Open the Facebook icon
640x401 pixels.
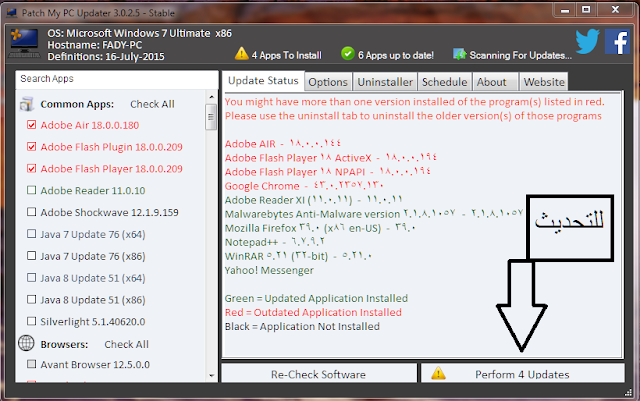tap(617, 42)
